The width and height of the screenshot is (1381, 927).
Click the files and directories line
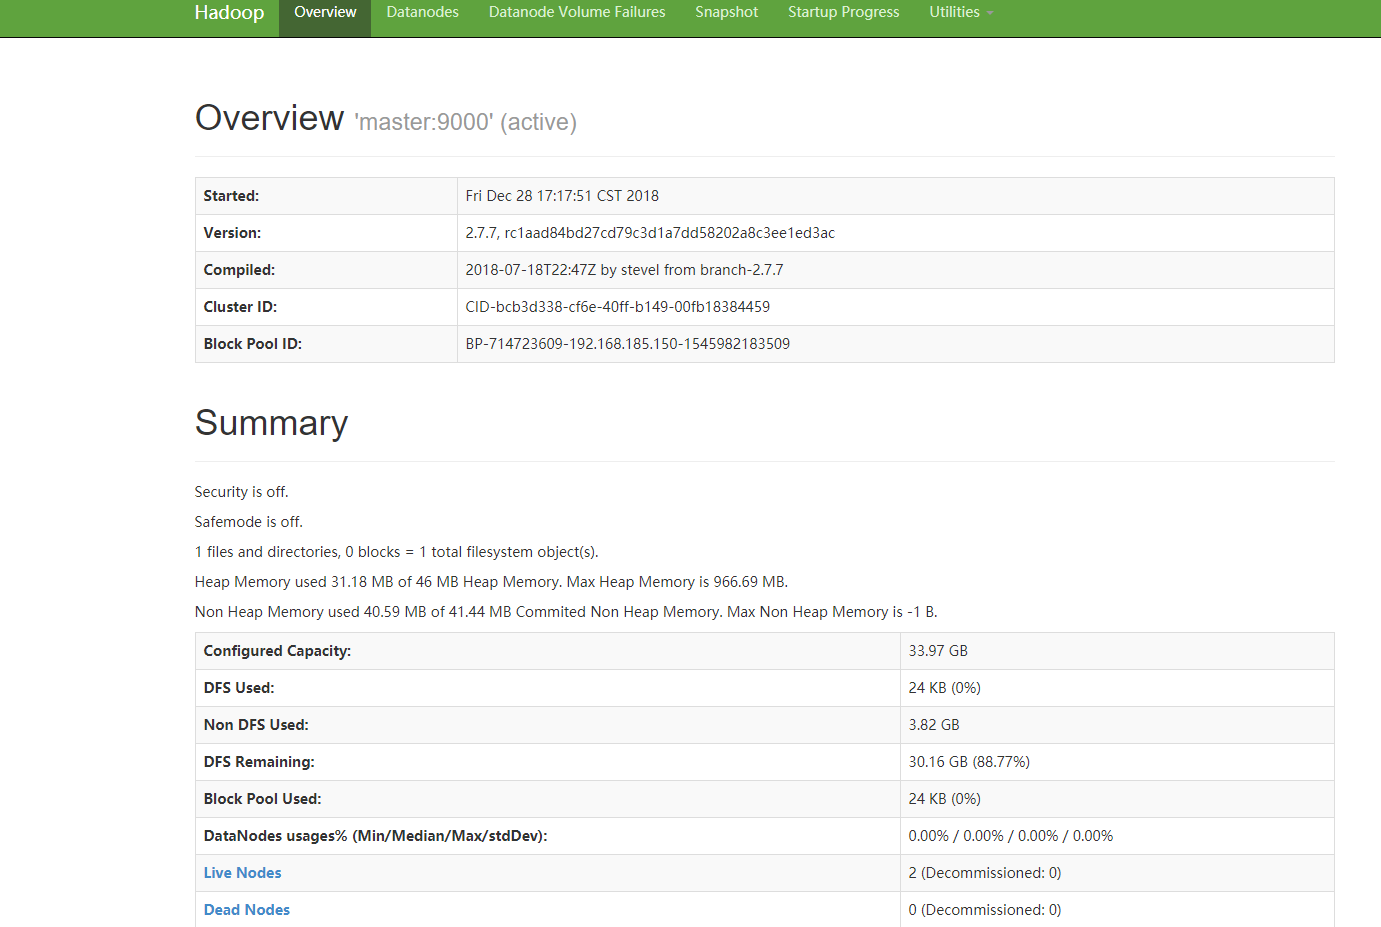point(397,552)
